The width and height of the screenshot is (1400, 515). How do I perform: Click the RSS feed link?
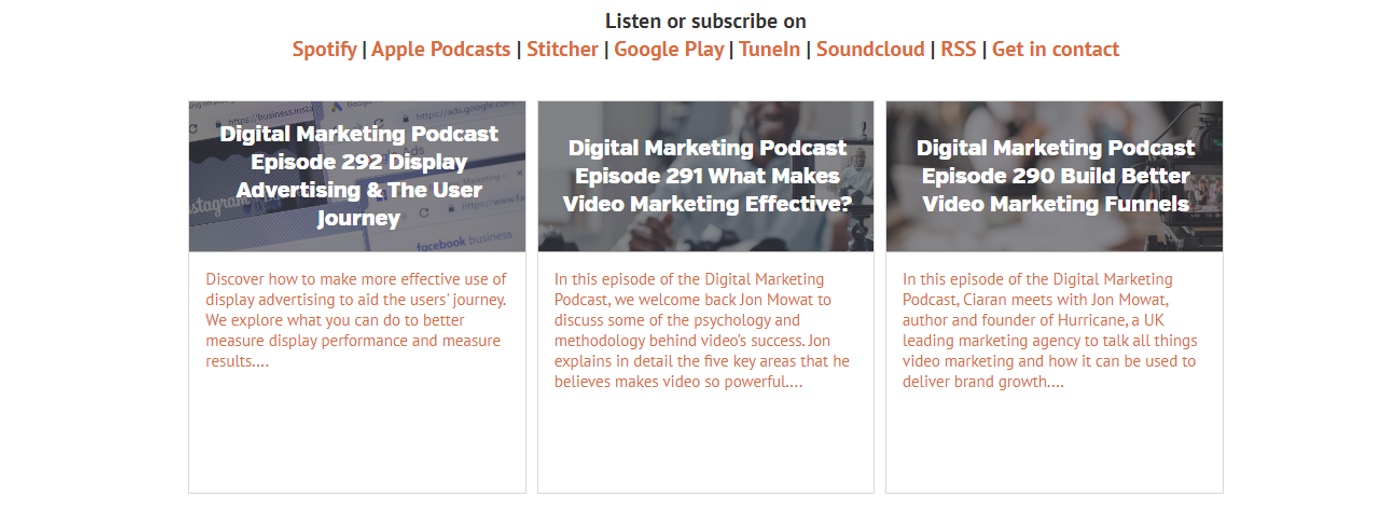click(x=958, y=49)
